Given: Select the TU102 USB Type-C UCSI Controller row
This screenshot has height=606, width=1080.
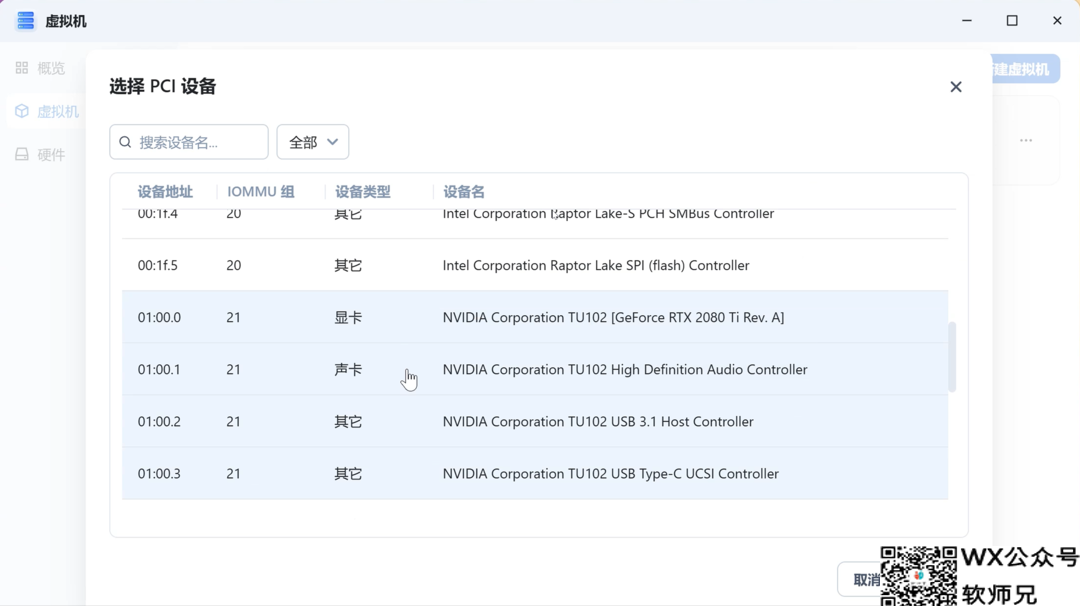Looking at the screenshot, I should [x=534, y=474].
